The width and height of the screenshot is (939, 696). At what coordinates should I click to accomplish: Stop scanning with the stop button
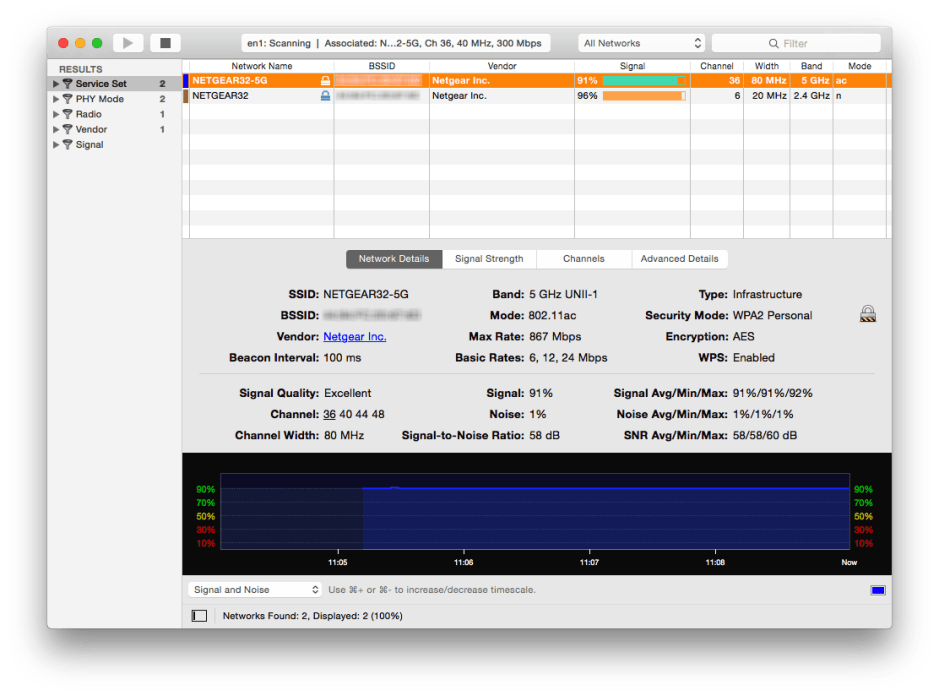point(164,42)
